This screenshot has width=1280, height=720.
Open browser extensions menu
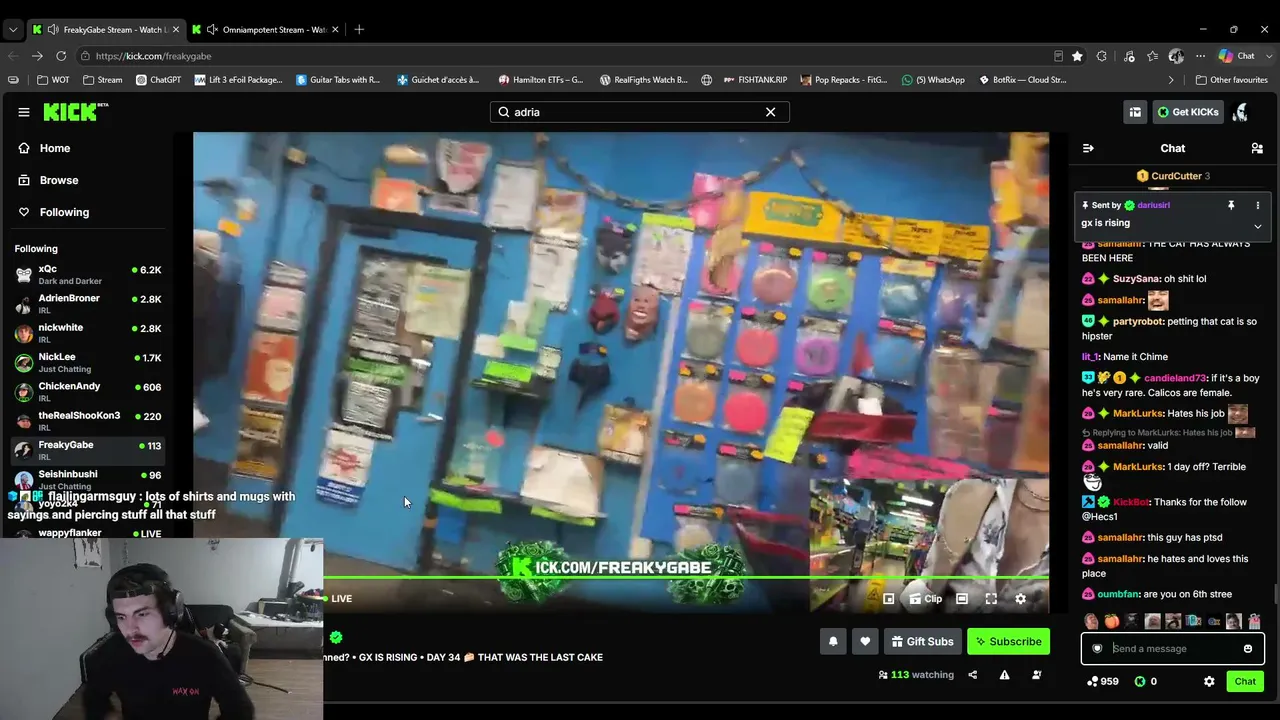(1102, 56)
